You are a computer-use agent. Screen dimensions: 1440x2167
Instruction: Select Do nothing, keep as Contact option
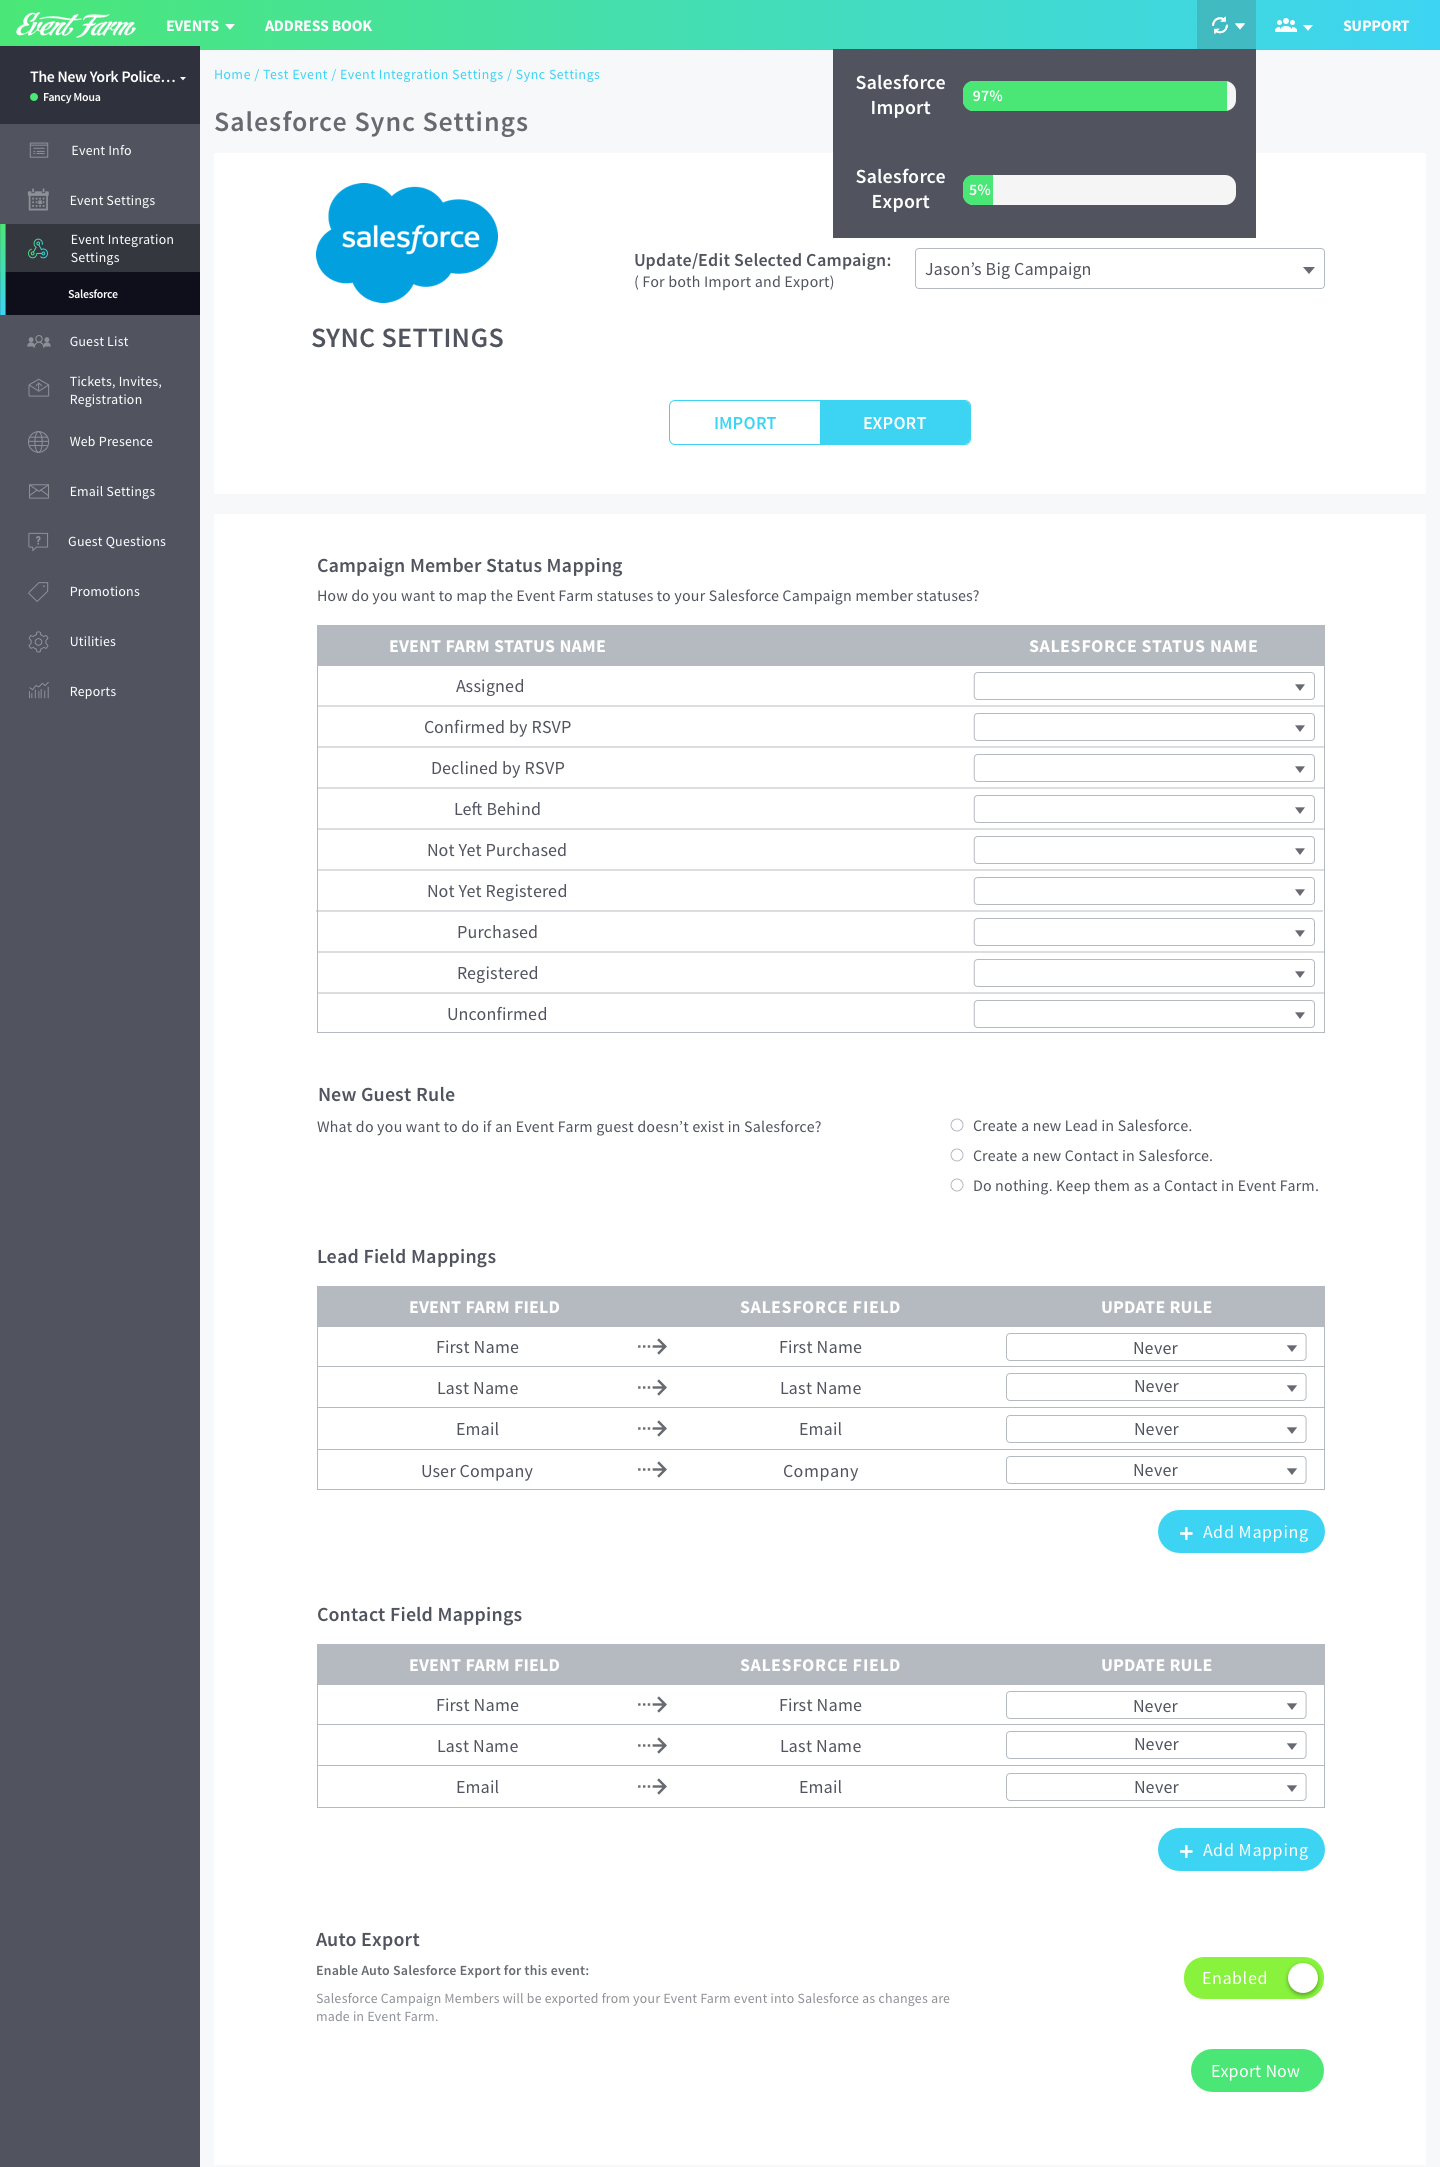[x=957, y=1185]
